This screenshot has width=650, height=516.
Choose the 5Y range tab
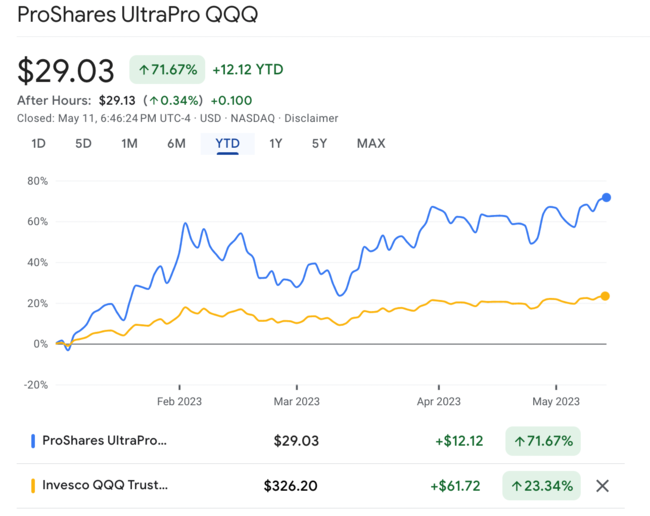point(319,143)
